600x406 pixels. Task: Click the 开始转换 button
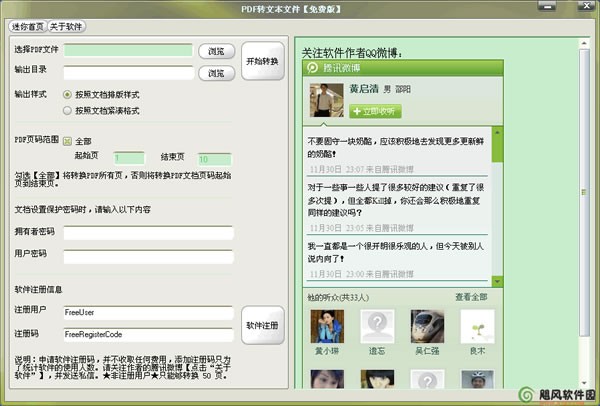pyautogui.click(x=262, y=61)
